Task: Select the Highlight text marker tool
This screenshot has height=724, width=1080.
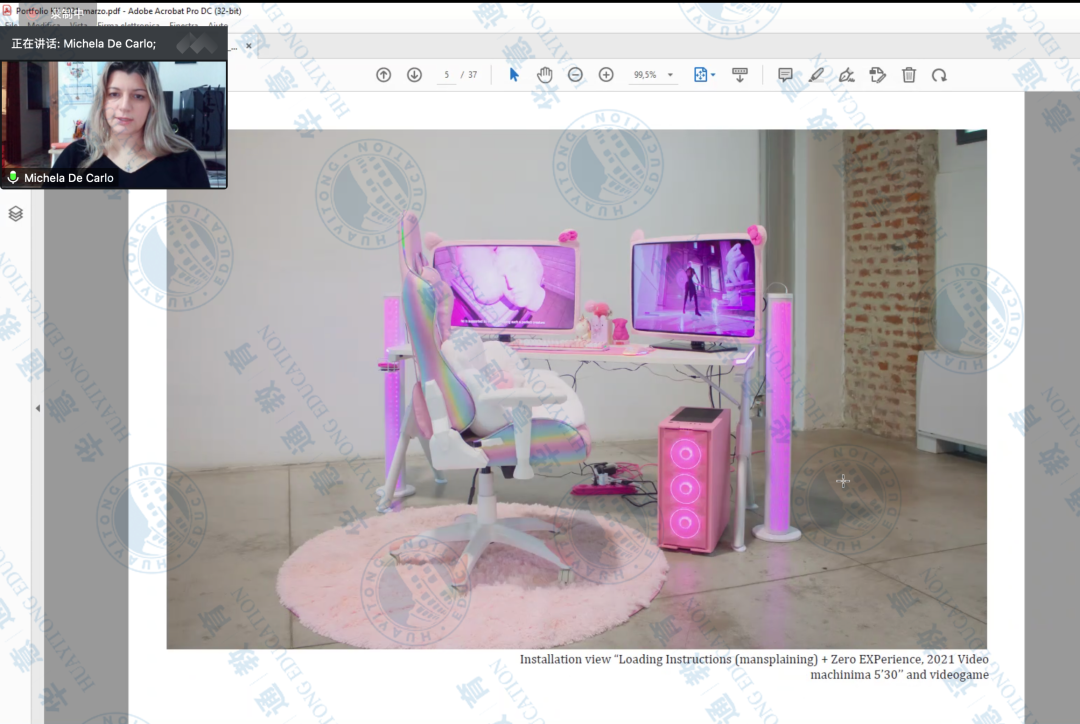Action: 816,75
